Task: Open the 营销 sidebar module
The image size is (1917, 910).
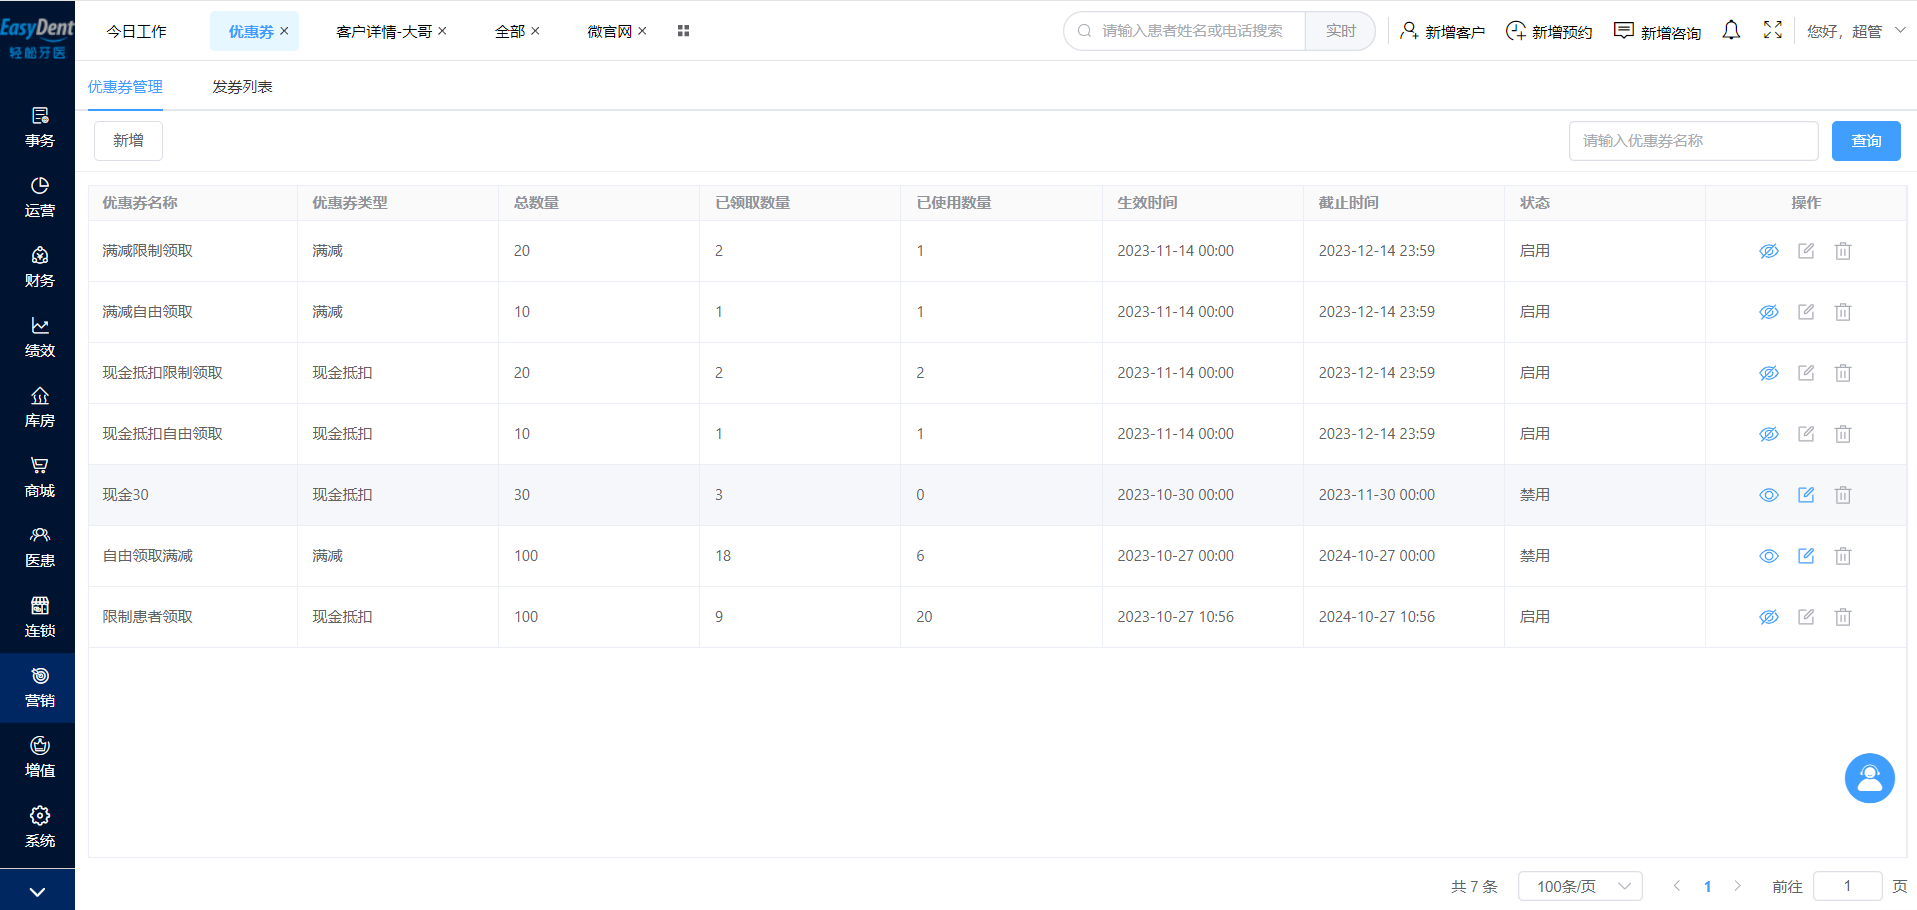Action: (x=39, y=688)
